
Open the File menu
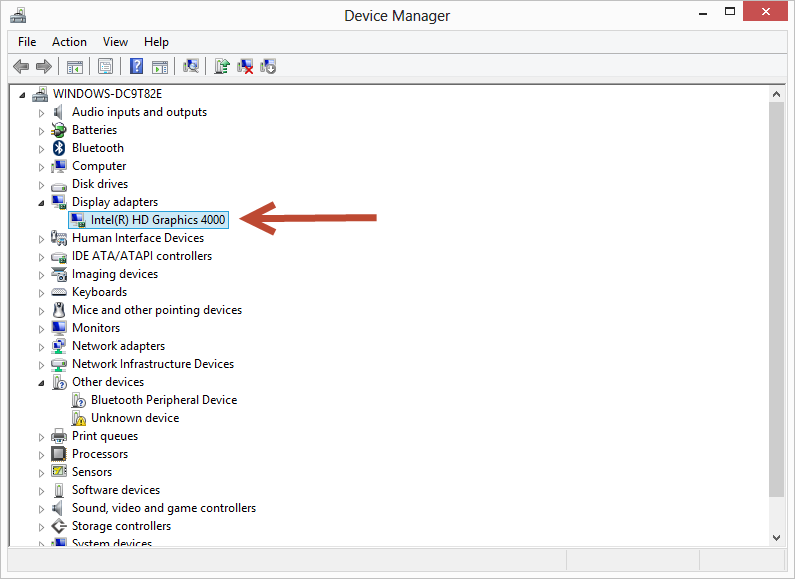(27, 42)
